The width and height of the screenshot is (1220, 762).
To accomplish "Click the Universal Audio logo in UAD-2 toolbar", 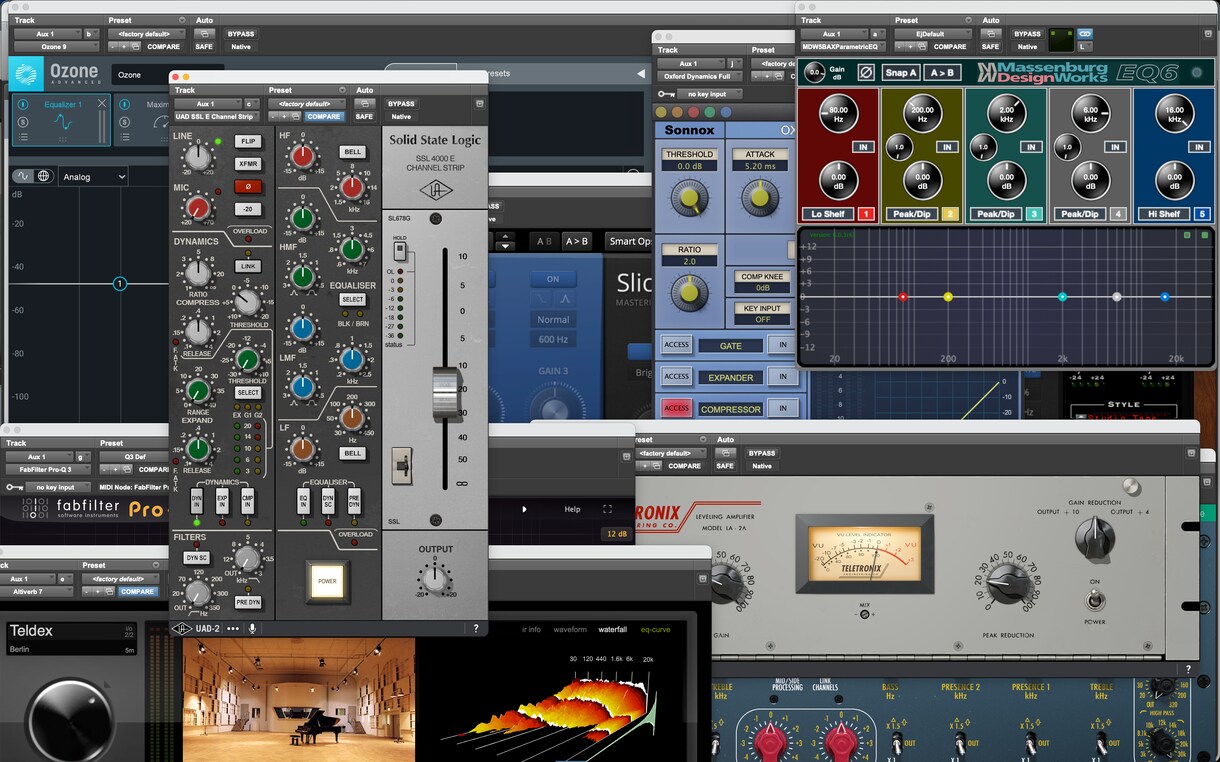I will pyautogui.click(x=182, y=628).
